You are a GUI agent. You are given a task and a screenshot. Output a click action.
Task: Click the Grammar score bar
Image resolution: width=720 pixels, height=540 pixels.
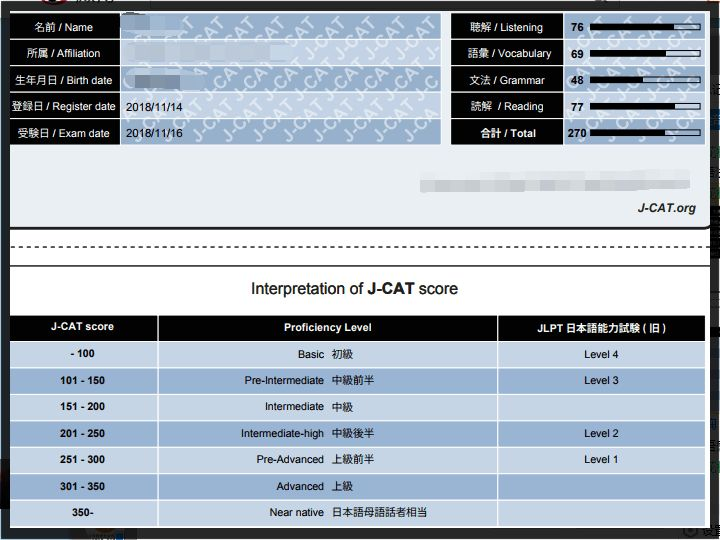click(x=645, y=80)
